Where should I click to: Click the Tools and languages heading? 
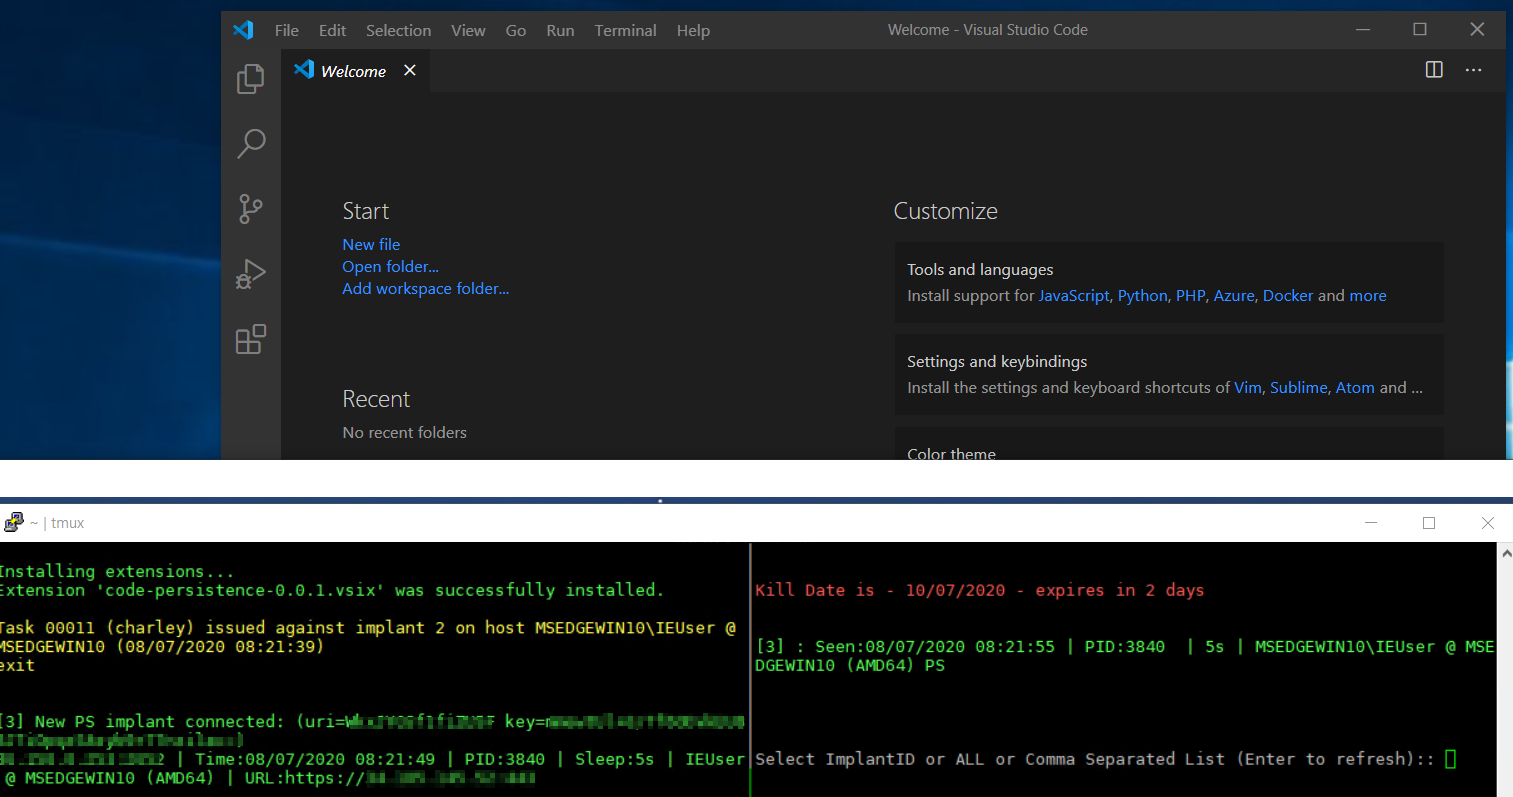[980, 269]
